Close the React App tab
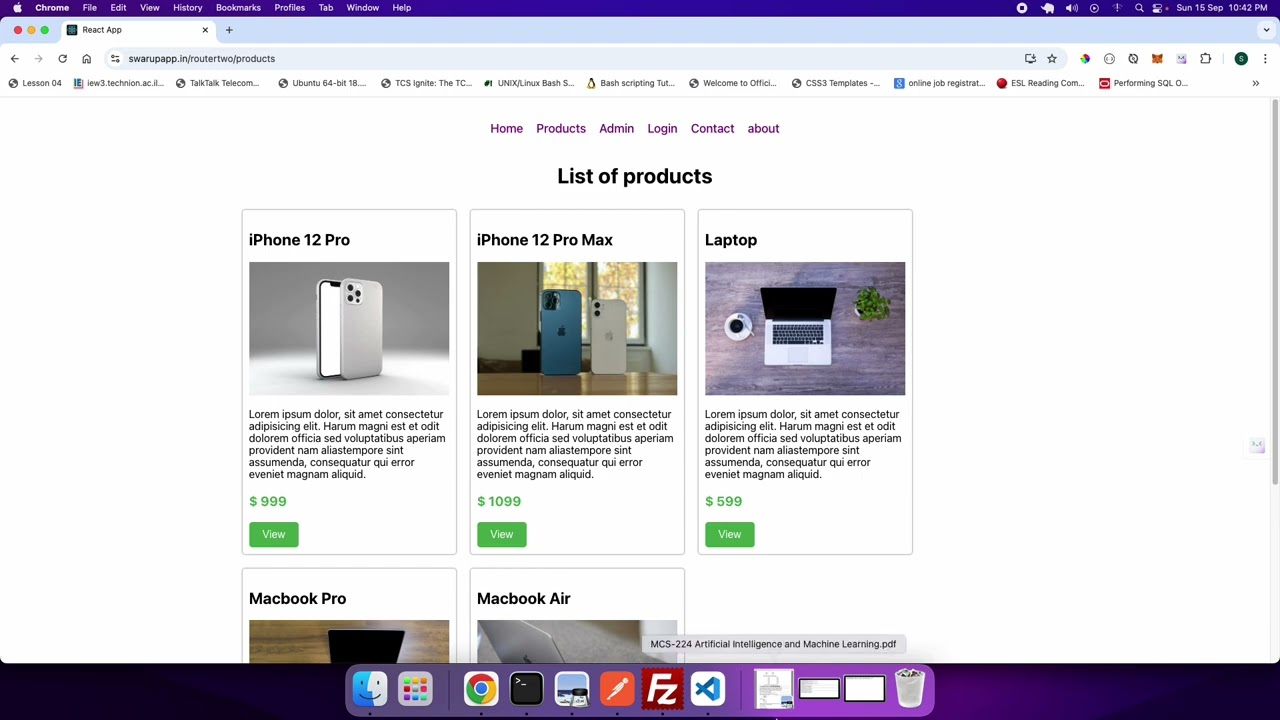This screenshot has height=720, width=1280. click(205, 30)
